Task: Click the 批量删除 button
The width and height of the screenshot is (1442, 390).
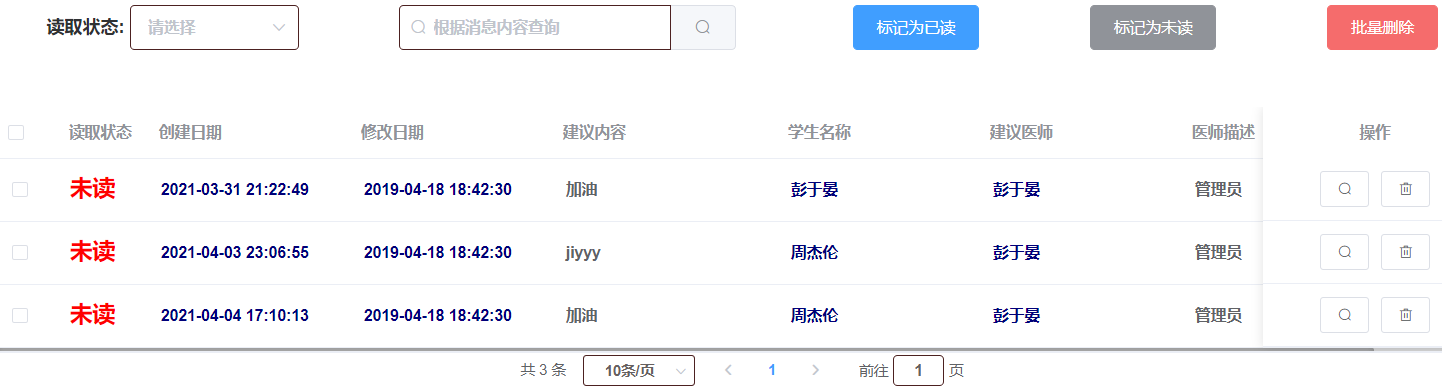Action: click(1382, 28)
